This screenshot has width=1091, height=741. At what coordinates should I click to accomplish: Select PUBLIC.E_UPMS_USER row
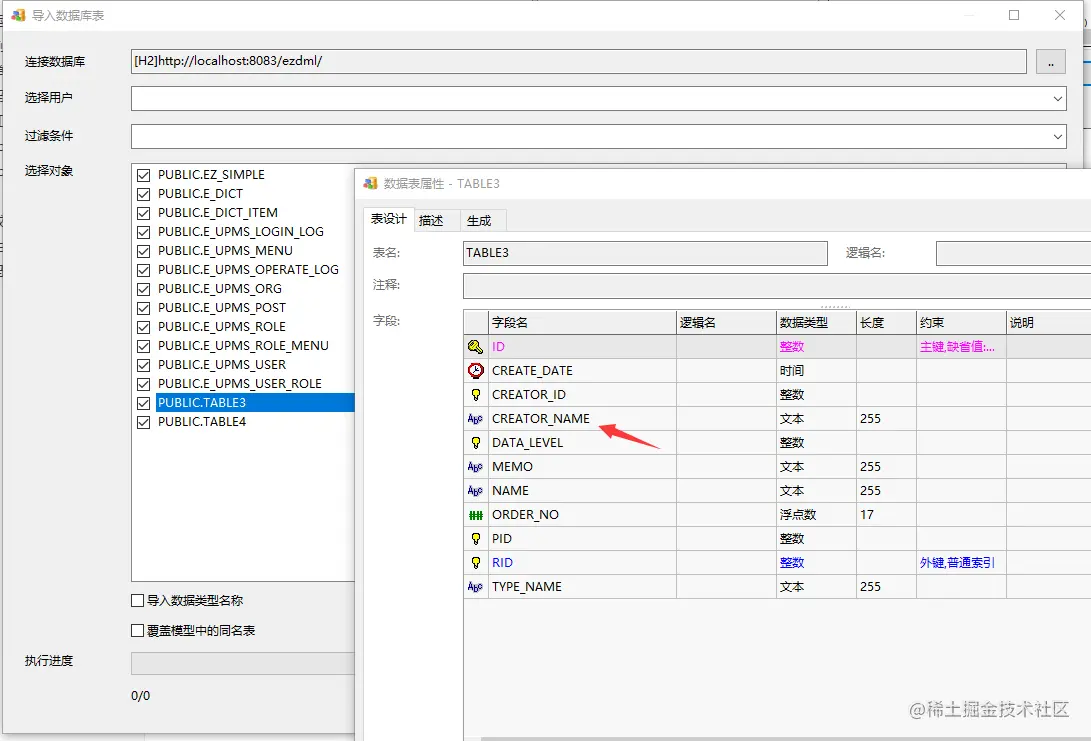[221, 365]
